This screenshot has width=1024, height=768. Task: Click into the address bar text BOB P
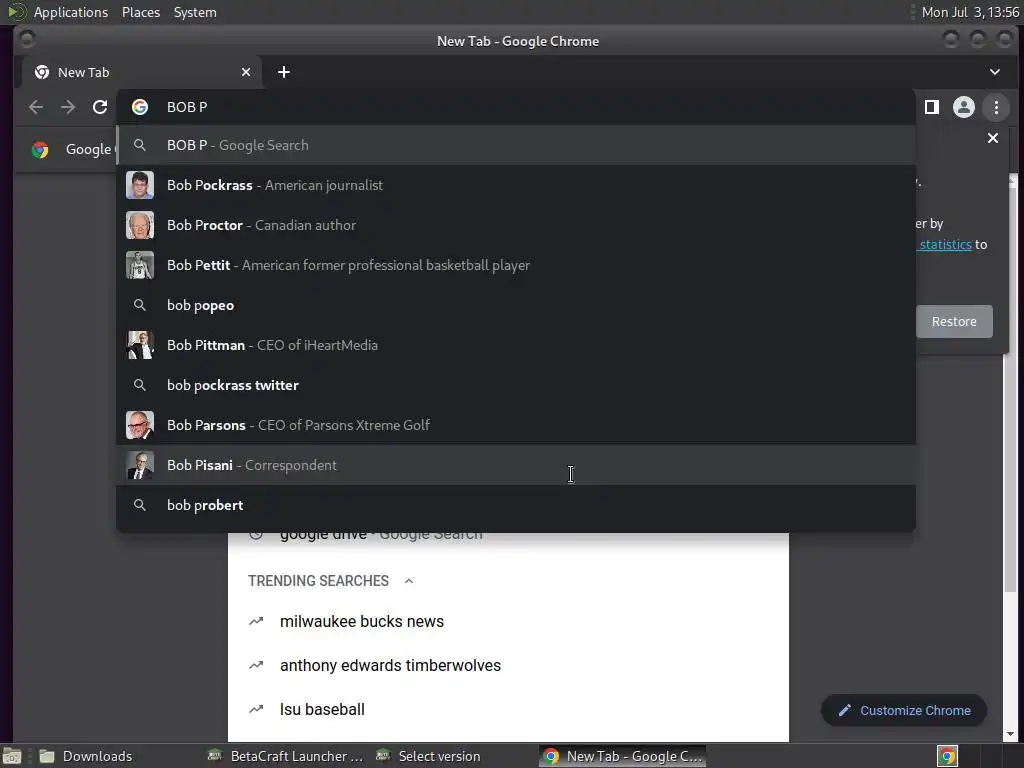[x=187, y=107]
